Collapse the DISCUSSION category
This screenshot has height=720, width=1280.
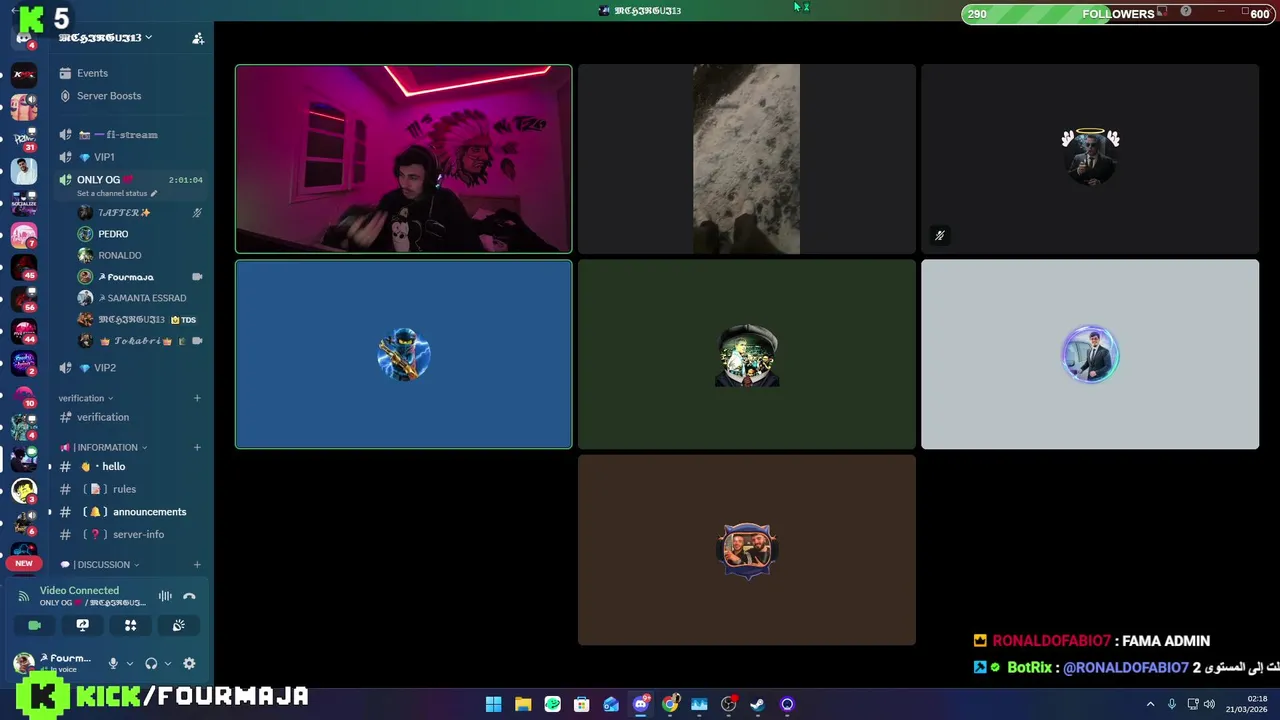click(99, 564)
